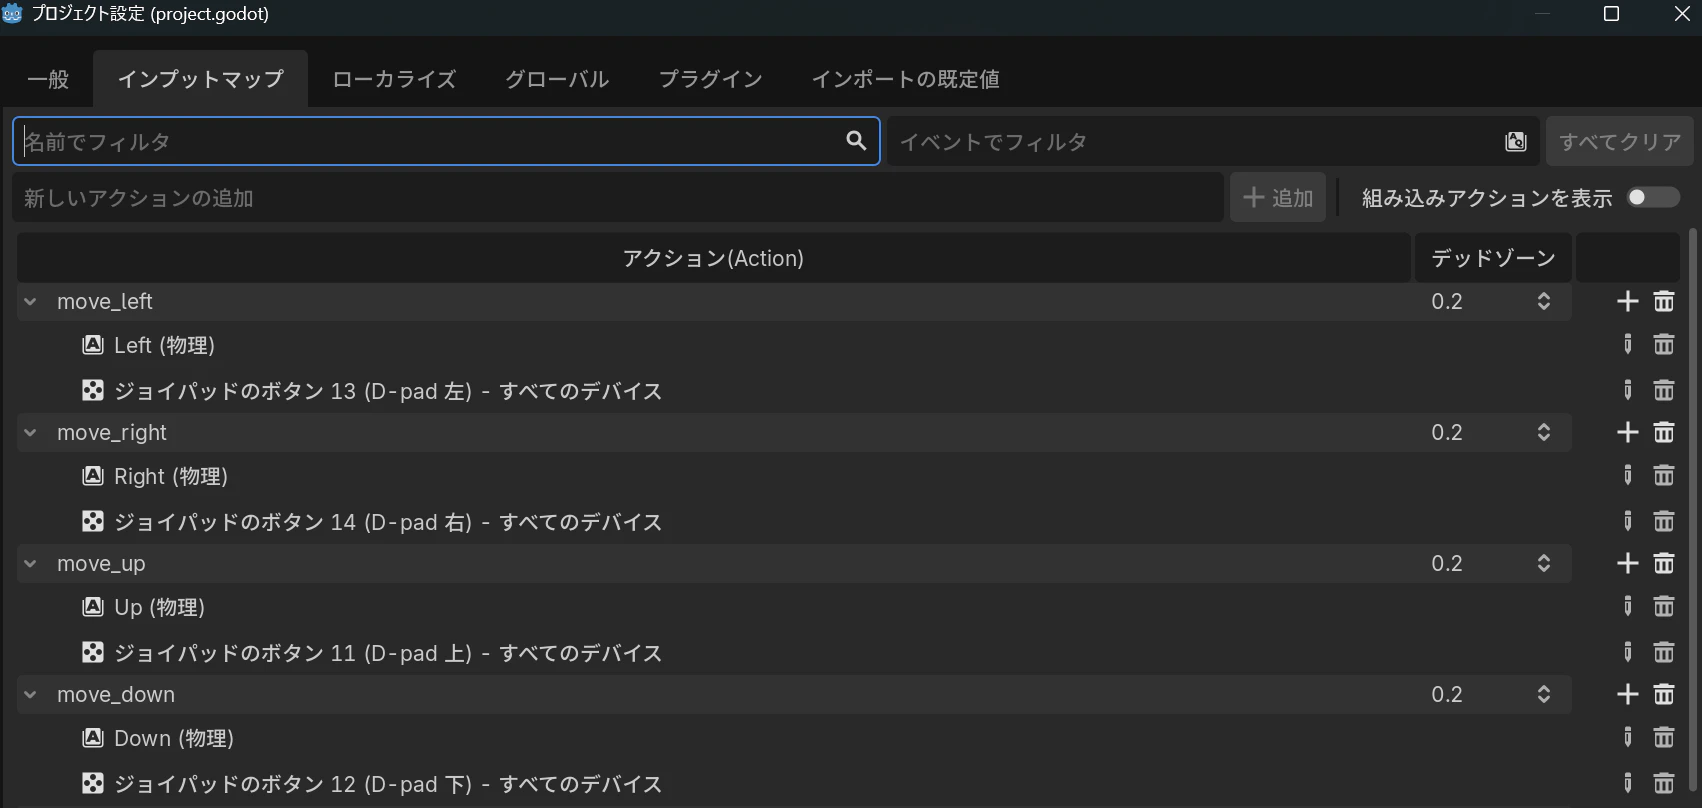1702x808 pixels.
Task: Delete the move_down action
Action: pos(1664,694)
